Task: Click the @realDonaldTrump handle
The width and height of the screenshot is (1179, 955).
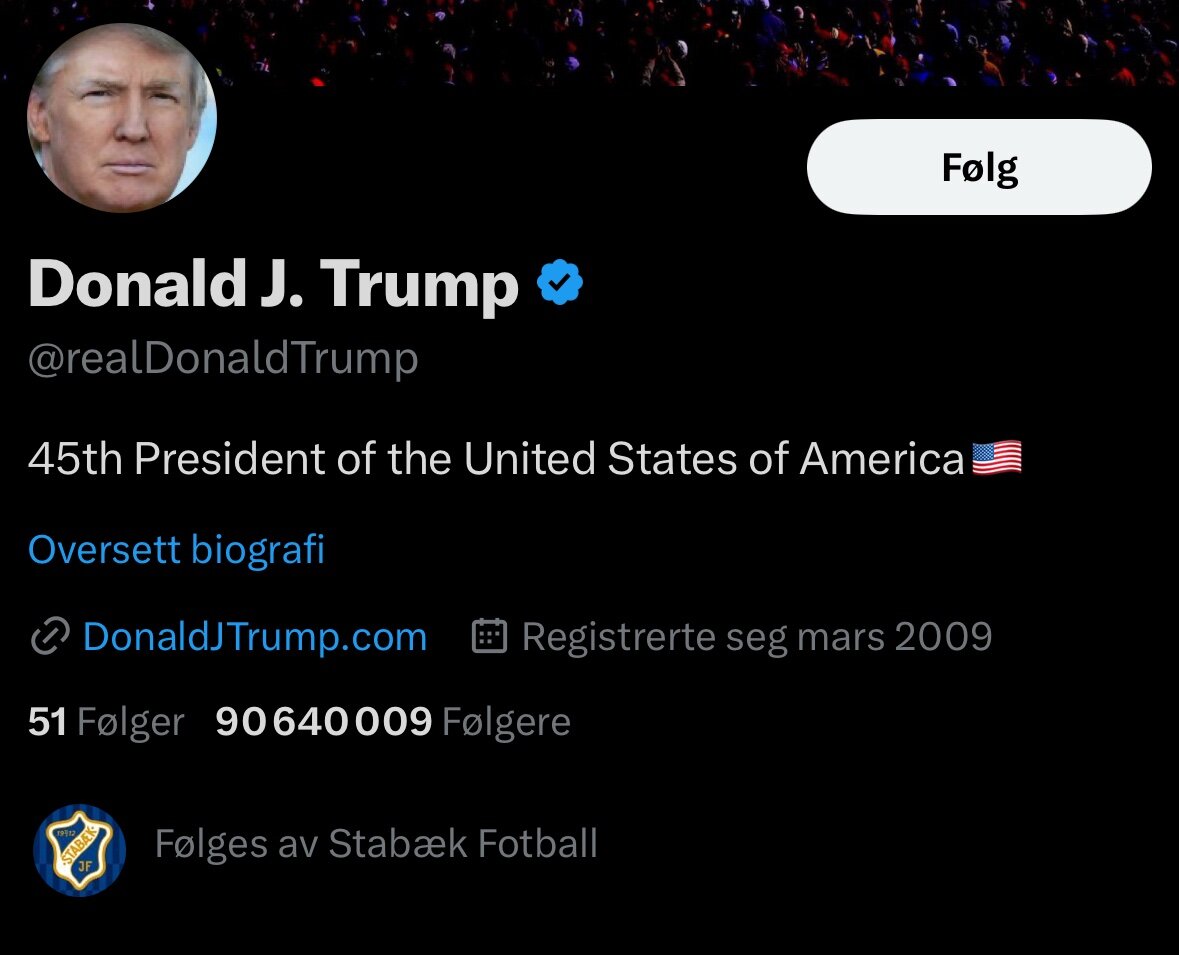Action: click(x=223, y=358)
